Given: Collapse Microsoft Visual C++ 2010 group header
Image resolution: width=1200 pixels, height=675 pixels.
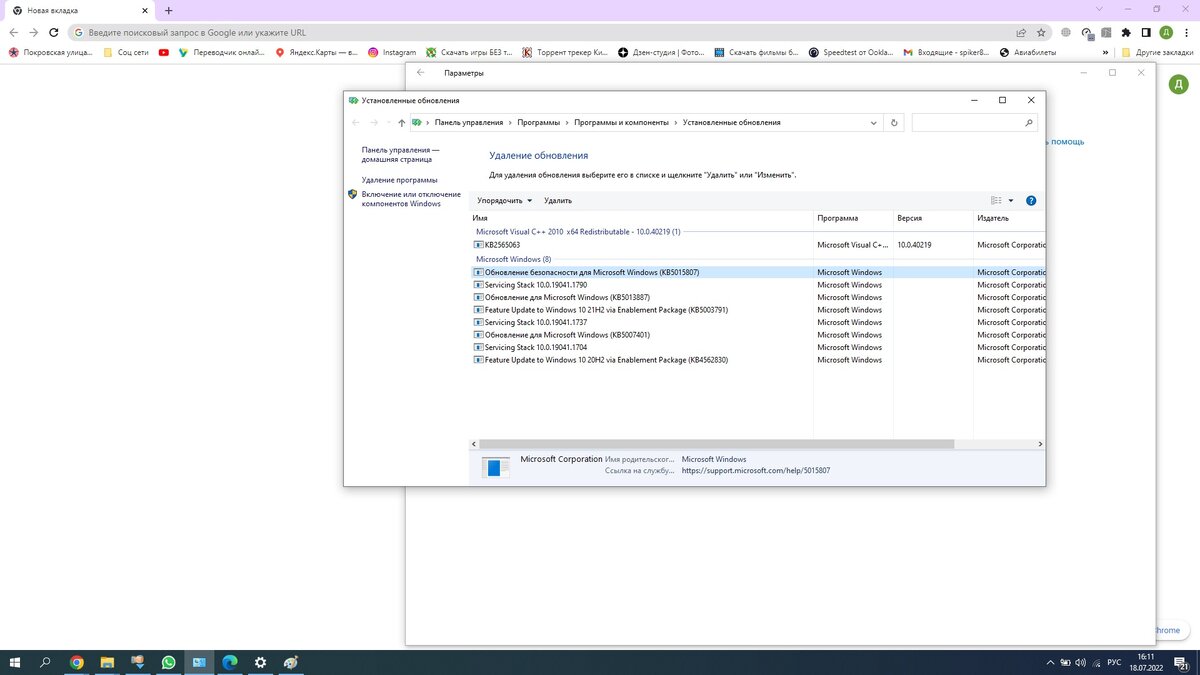Looking at the screenshot, I should pos(578,231).
